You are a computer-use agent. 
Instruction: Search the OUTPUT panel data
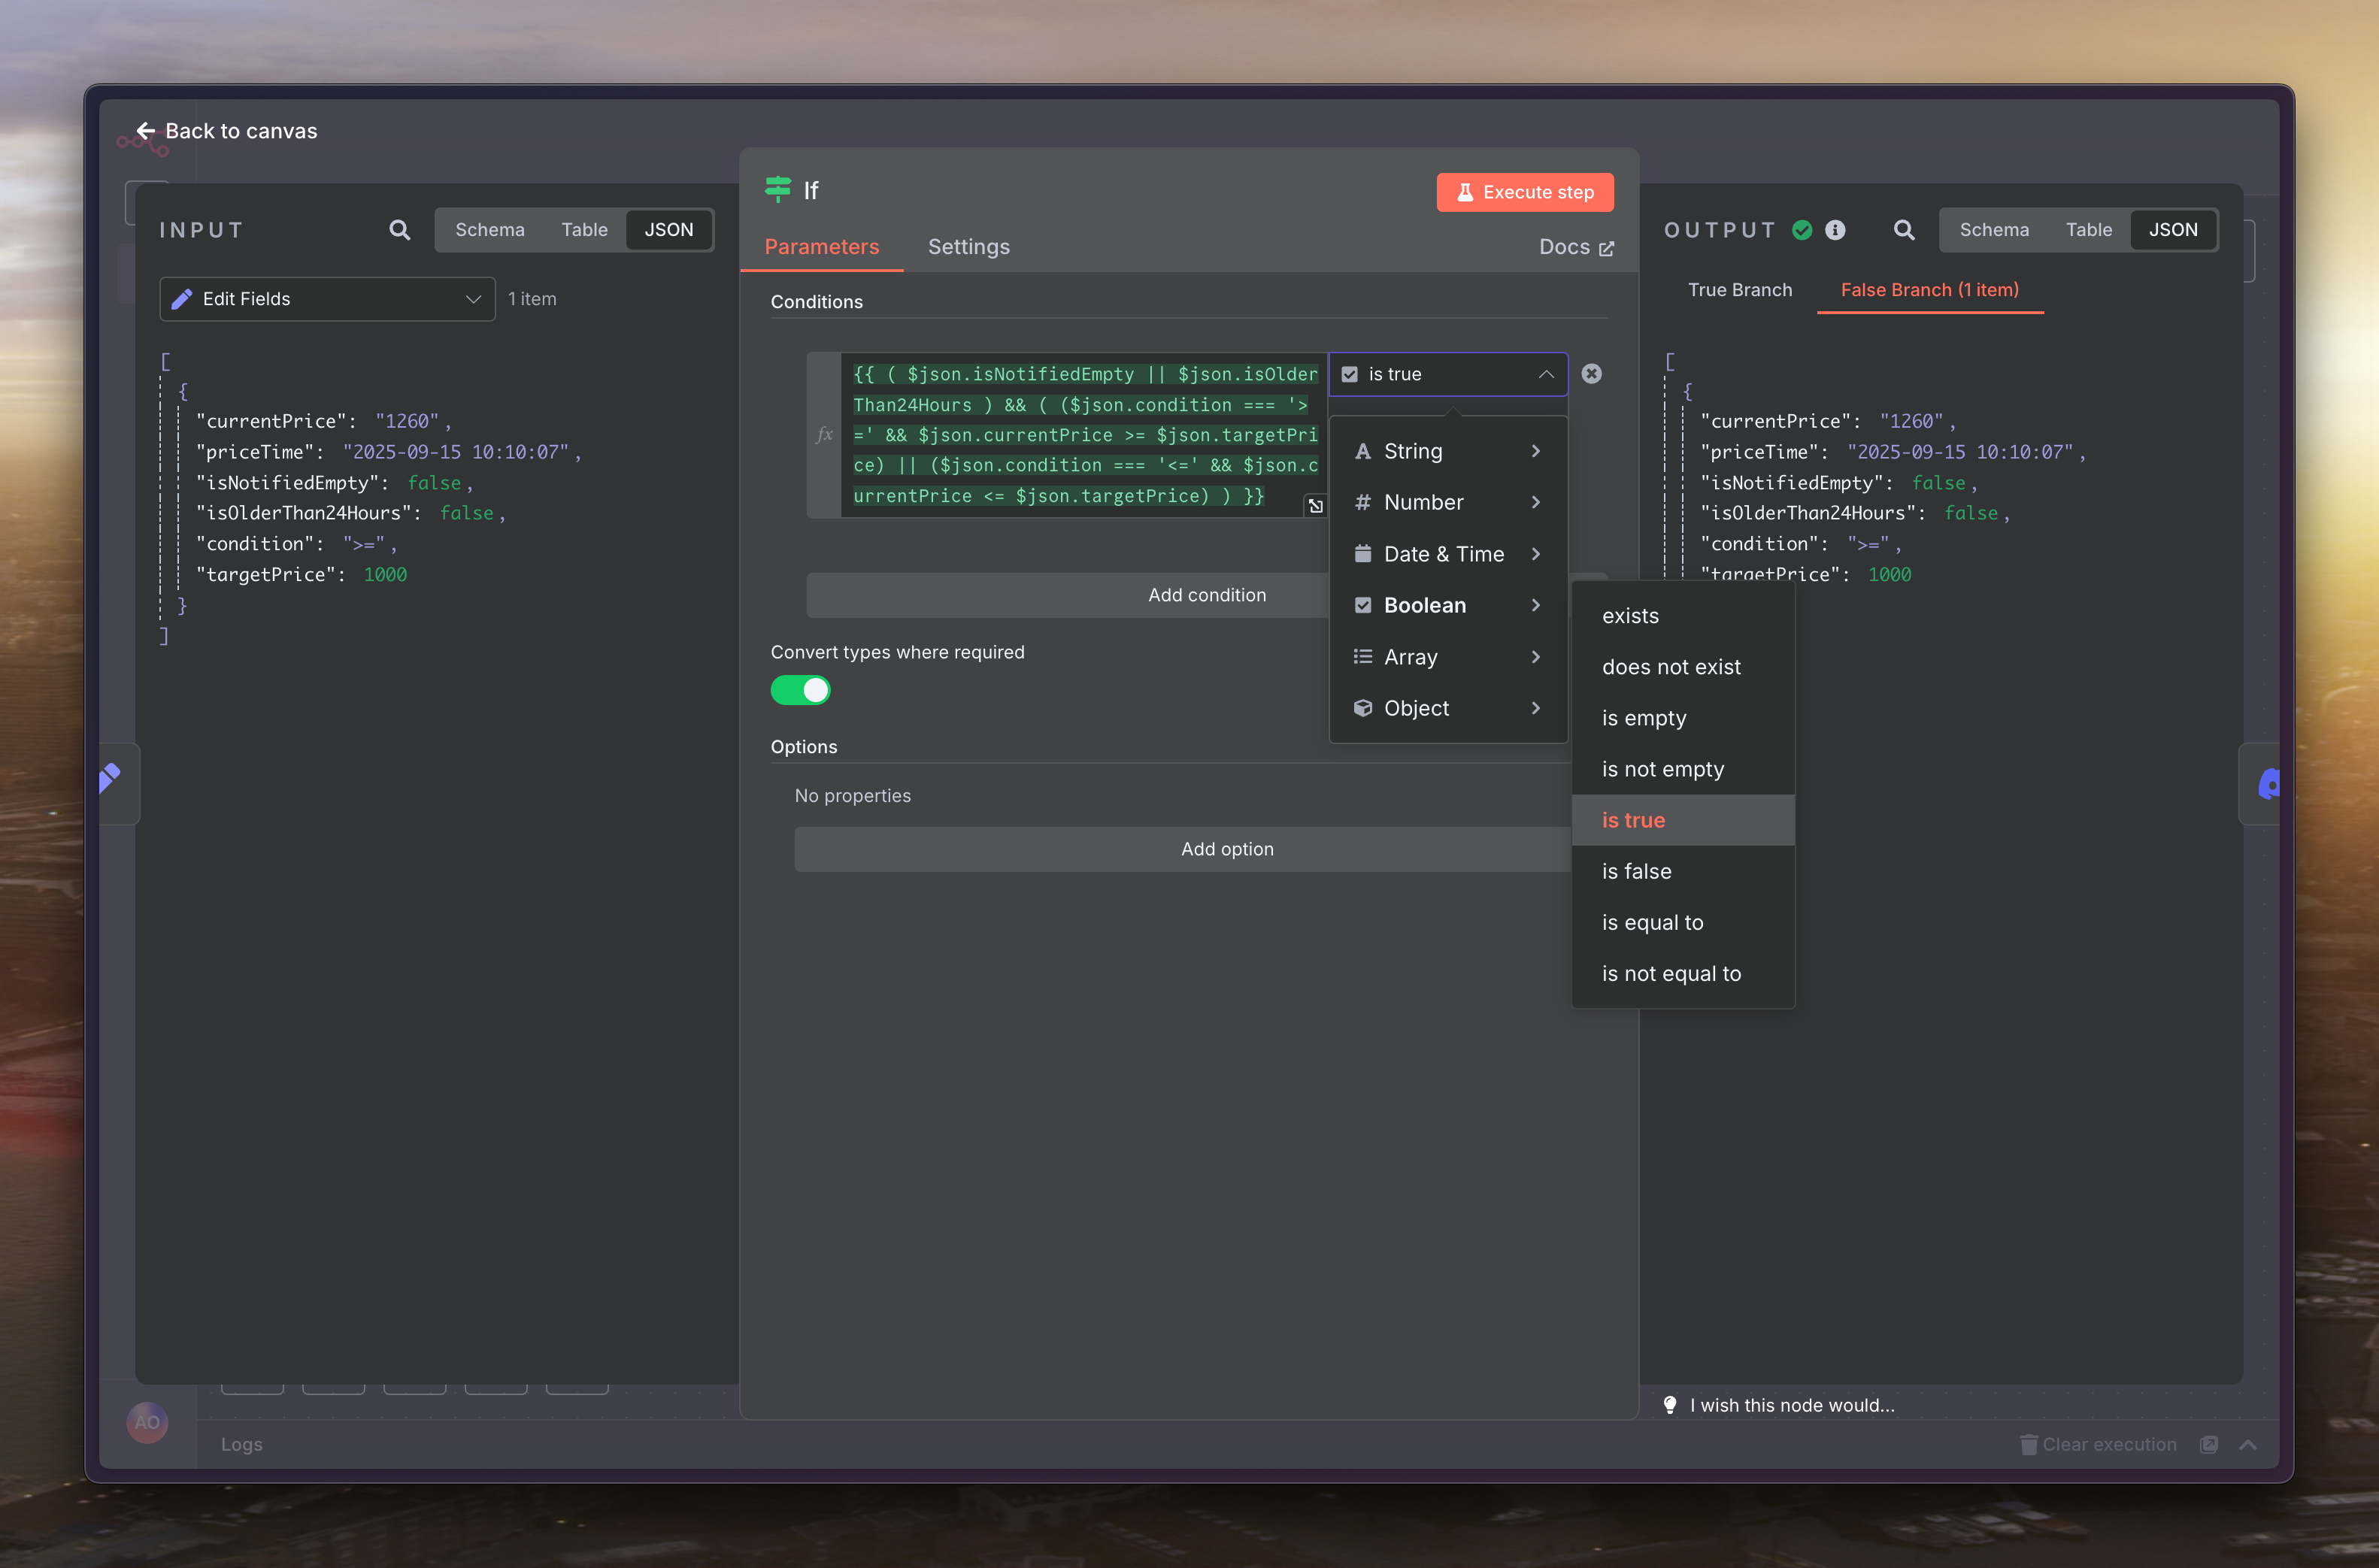click(1903, 230)
